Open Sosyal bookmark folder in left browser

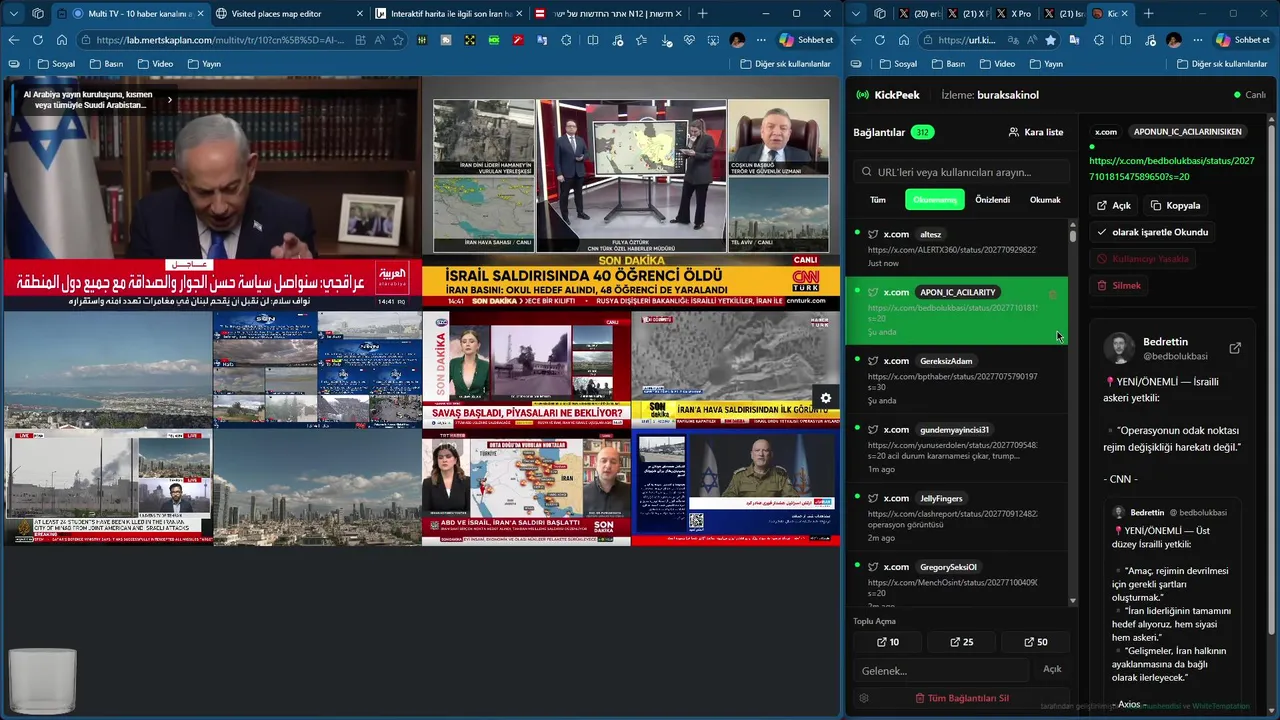57,64
